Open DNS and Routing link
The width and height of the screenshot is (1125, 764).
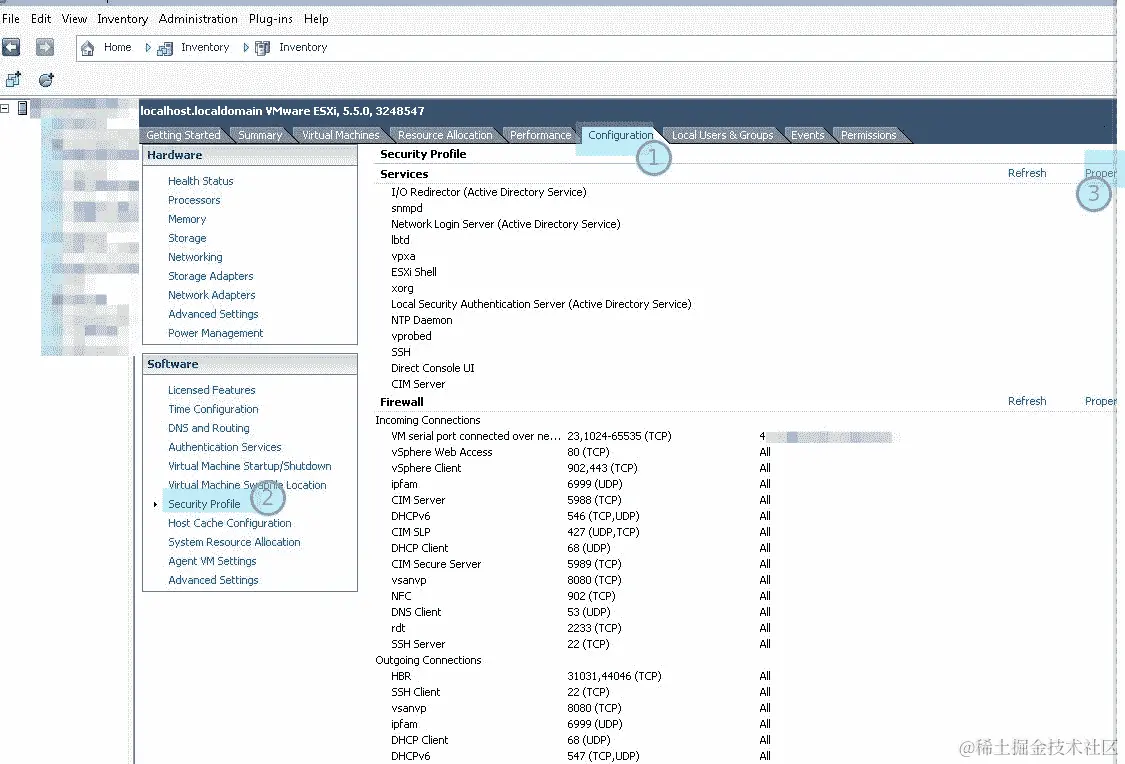click(209, 428)
